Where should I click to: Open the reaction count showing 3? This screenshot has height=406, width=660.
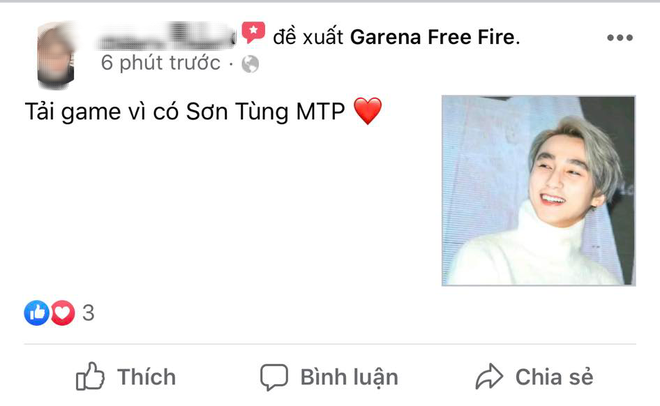tap(88, 313)
